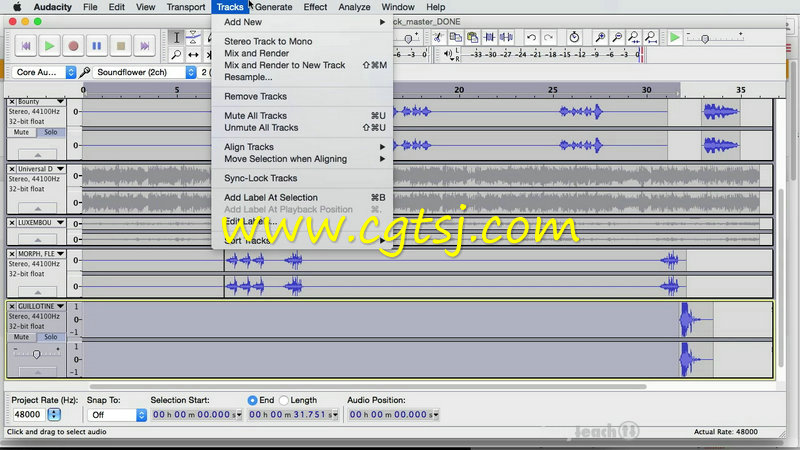Viewport: 800px width, 450px height.
Task: Open the Bounty track dropdown menu
Action: click(x=60, y=102)
